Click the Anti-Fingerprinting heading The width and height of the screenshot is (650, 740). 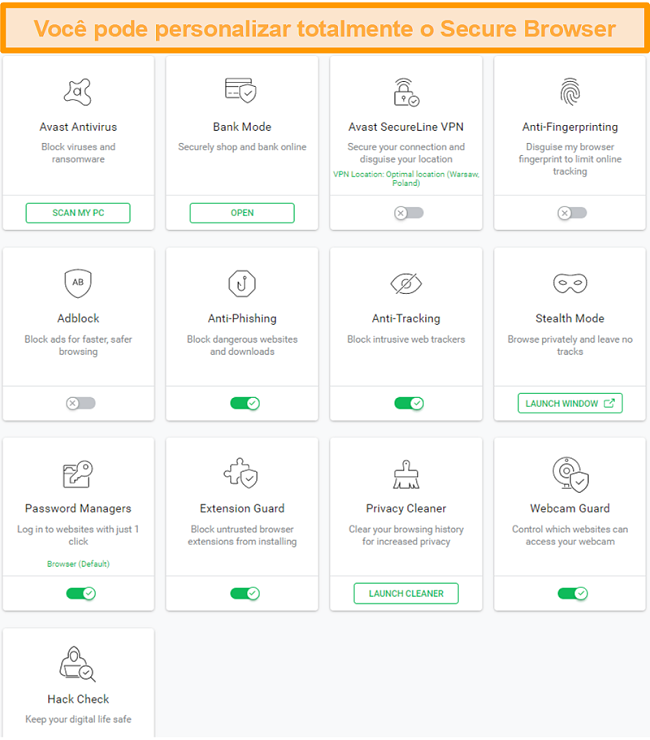tap(570, 127)
